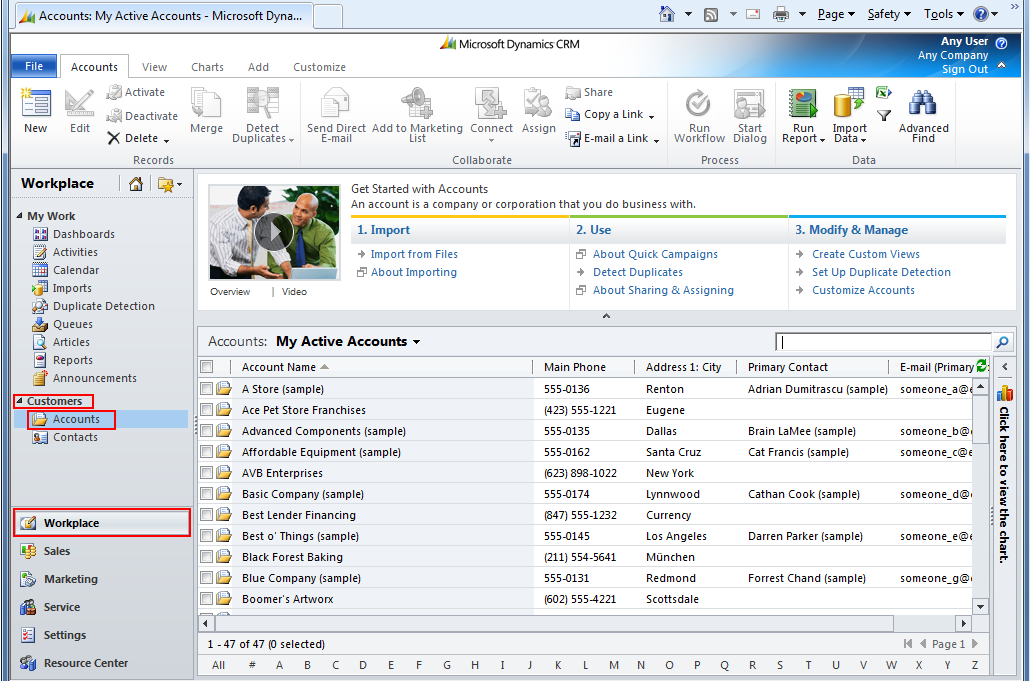The height and width of the screenshot is (681, 1030).
Task: Select Best Lender Financing row checkbox
Action: (x=207, y=515)
